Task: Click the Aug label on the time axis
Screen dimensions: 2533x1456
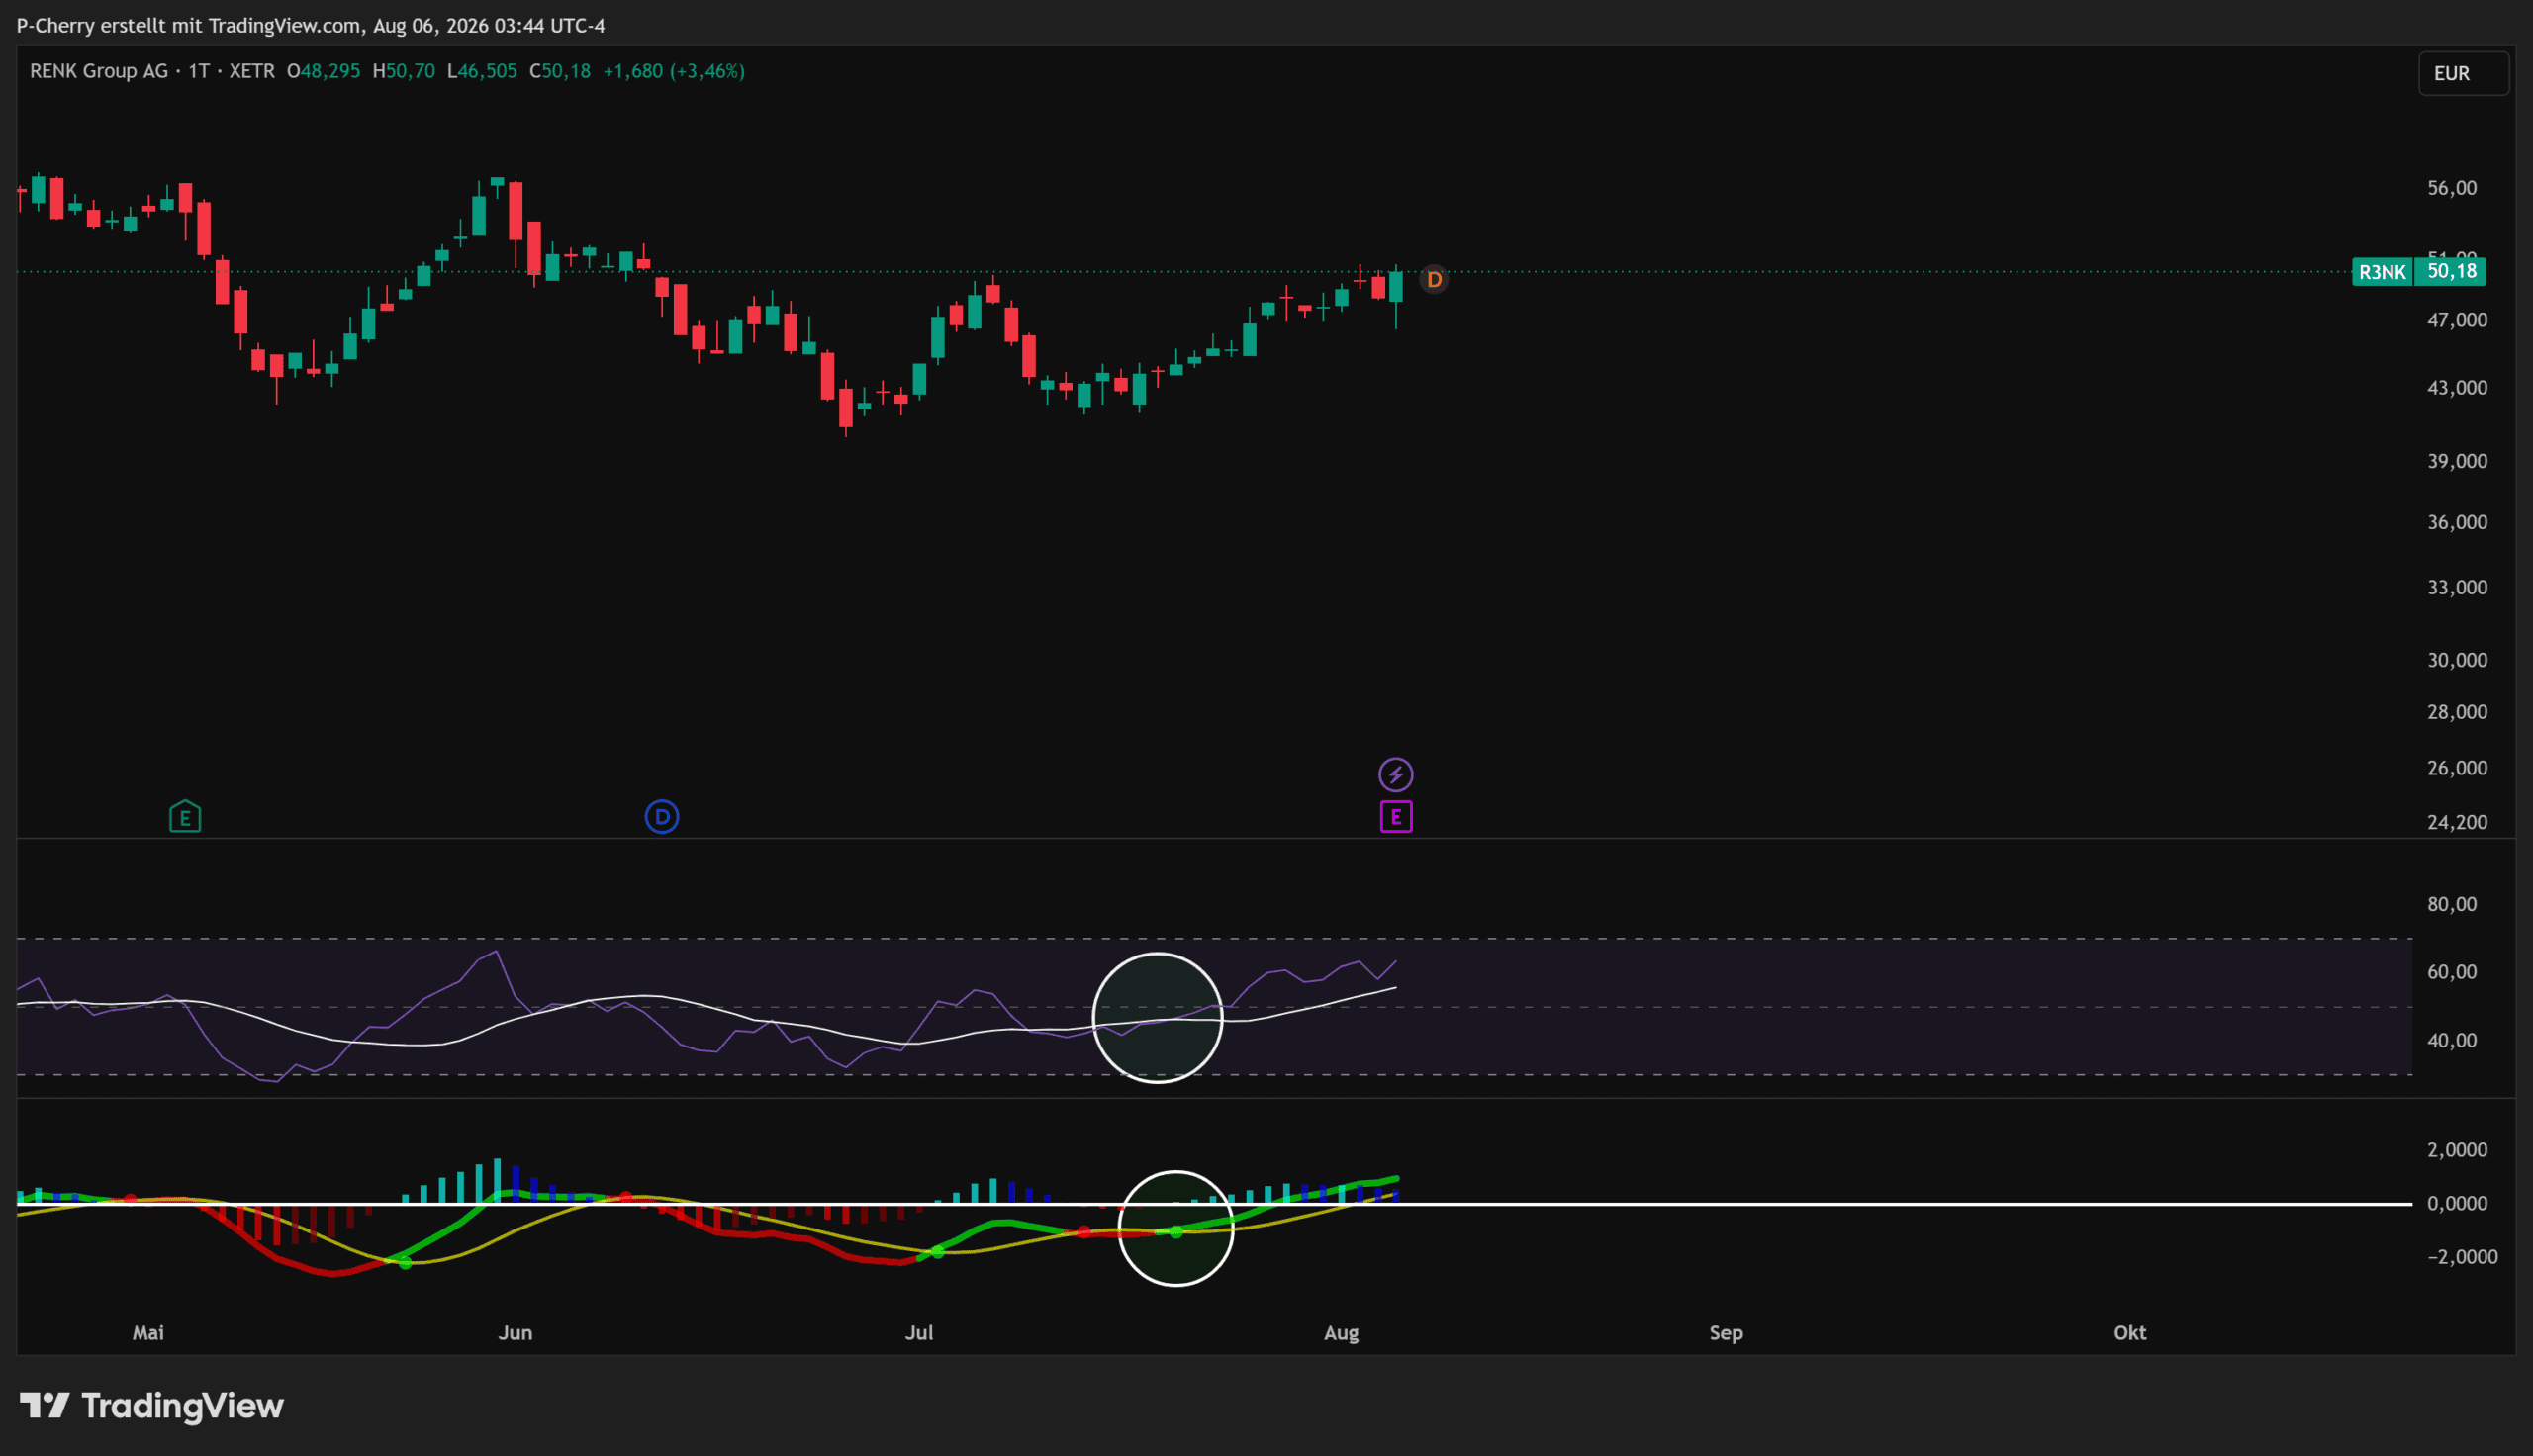Action: (x=1341, y=1333)
